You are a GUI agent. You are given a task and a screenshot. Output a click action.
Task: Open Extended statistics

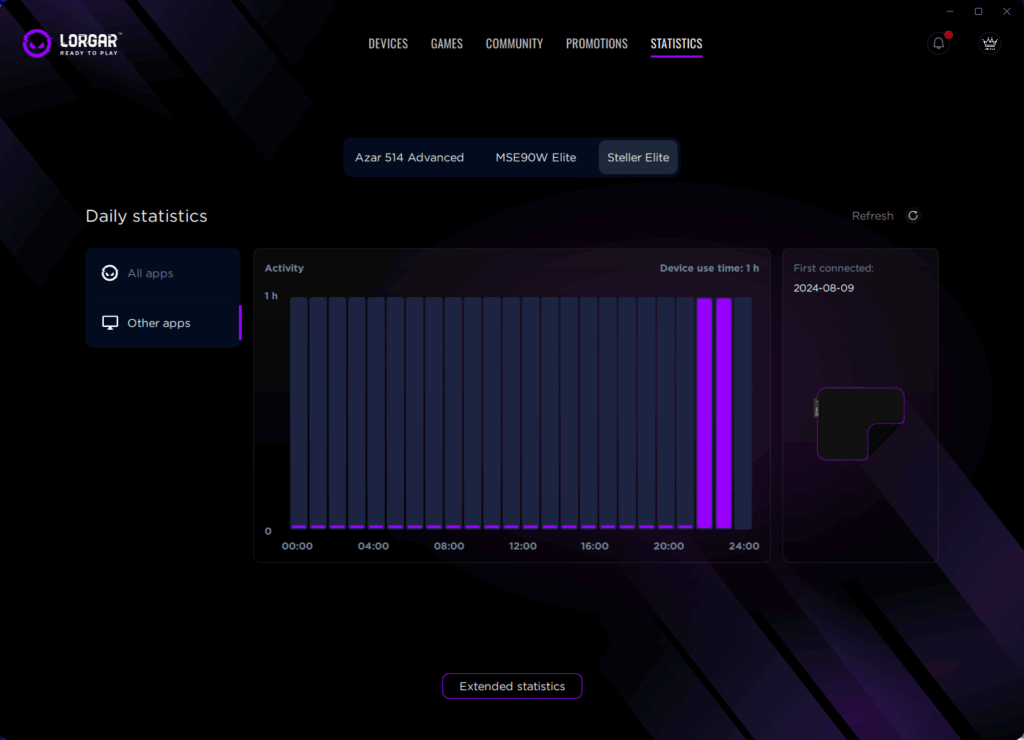coord(512,686)
